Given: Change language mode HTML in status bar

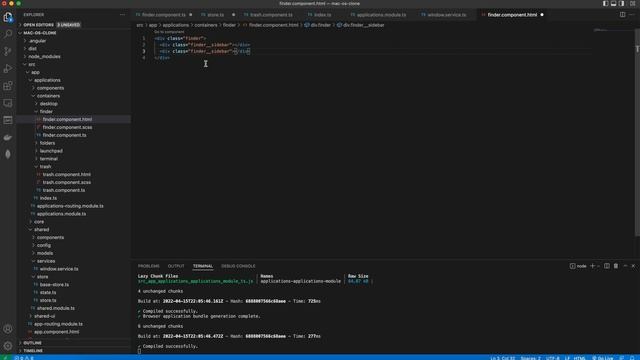Looking at the screenshot, I should point(580,358).
